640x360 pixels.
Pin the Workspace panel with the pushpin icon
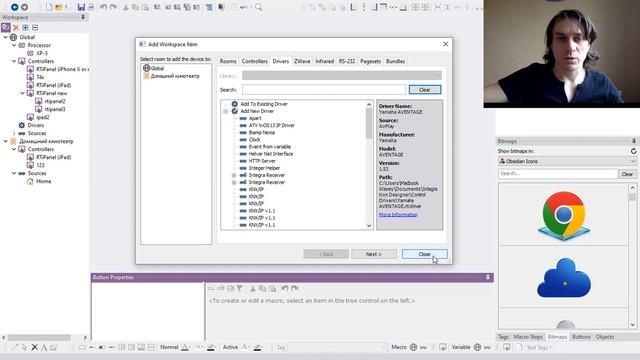coord(83,17)
